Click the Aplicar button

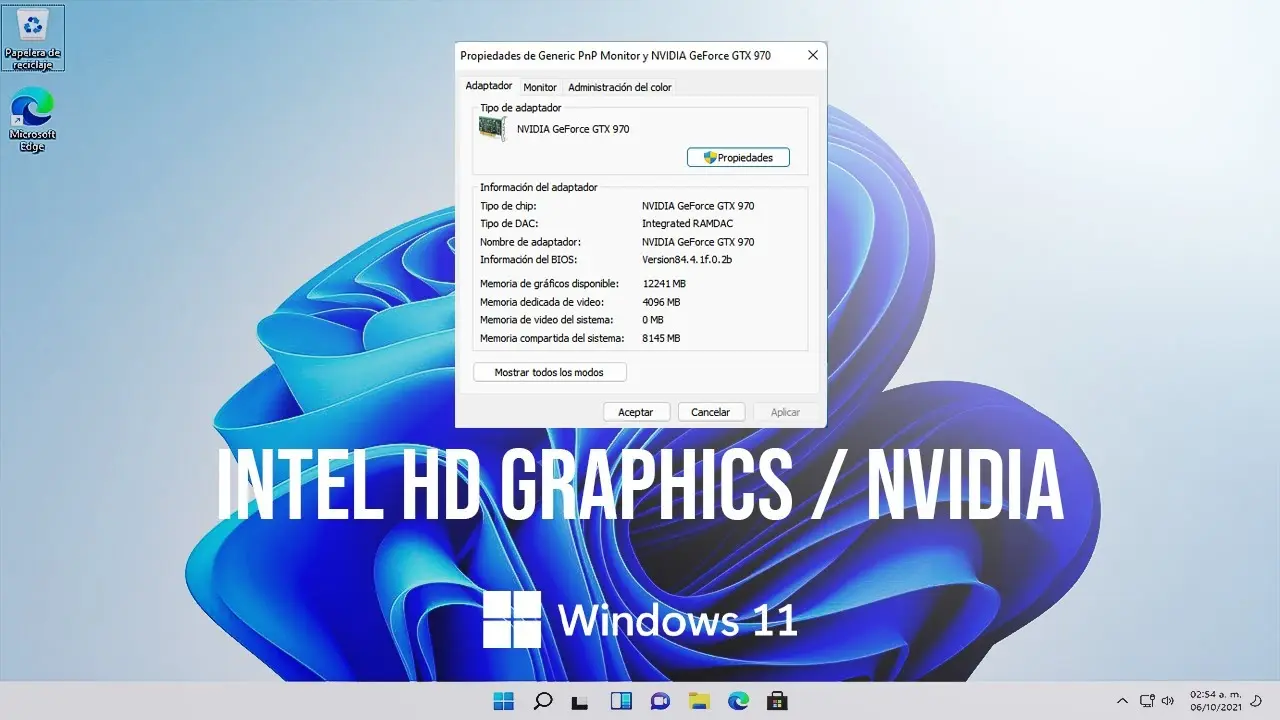[x=786, y=411]
